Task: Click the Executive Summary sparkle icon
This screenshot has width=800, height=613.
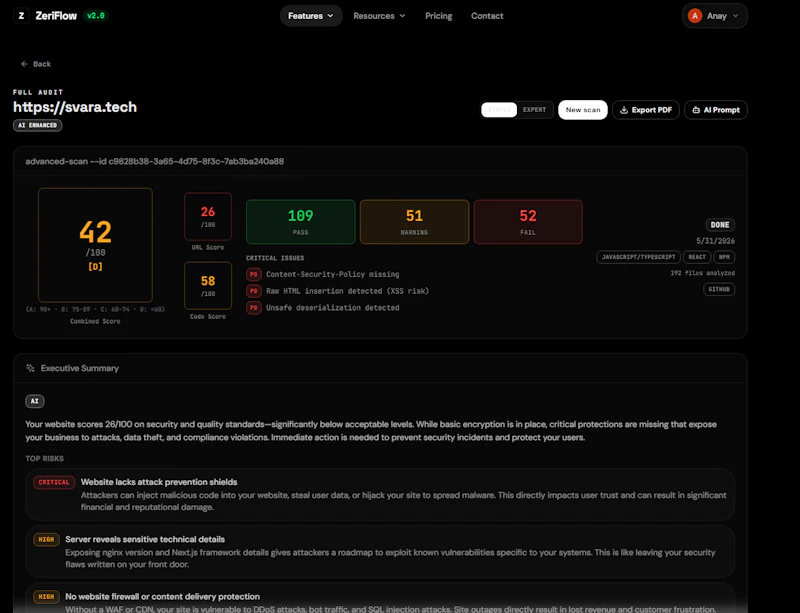Action: click(30, 368)
